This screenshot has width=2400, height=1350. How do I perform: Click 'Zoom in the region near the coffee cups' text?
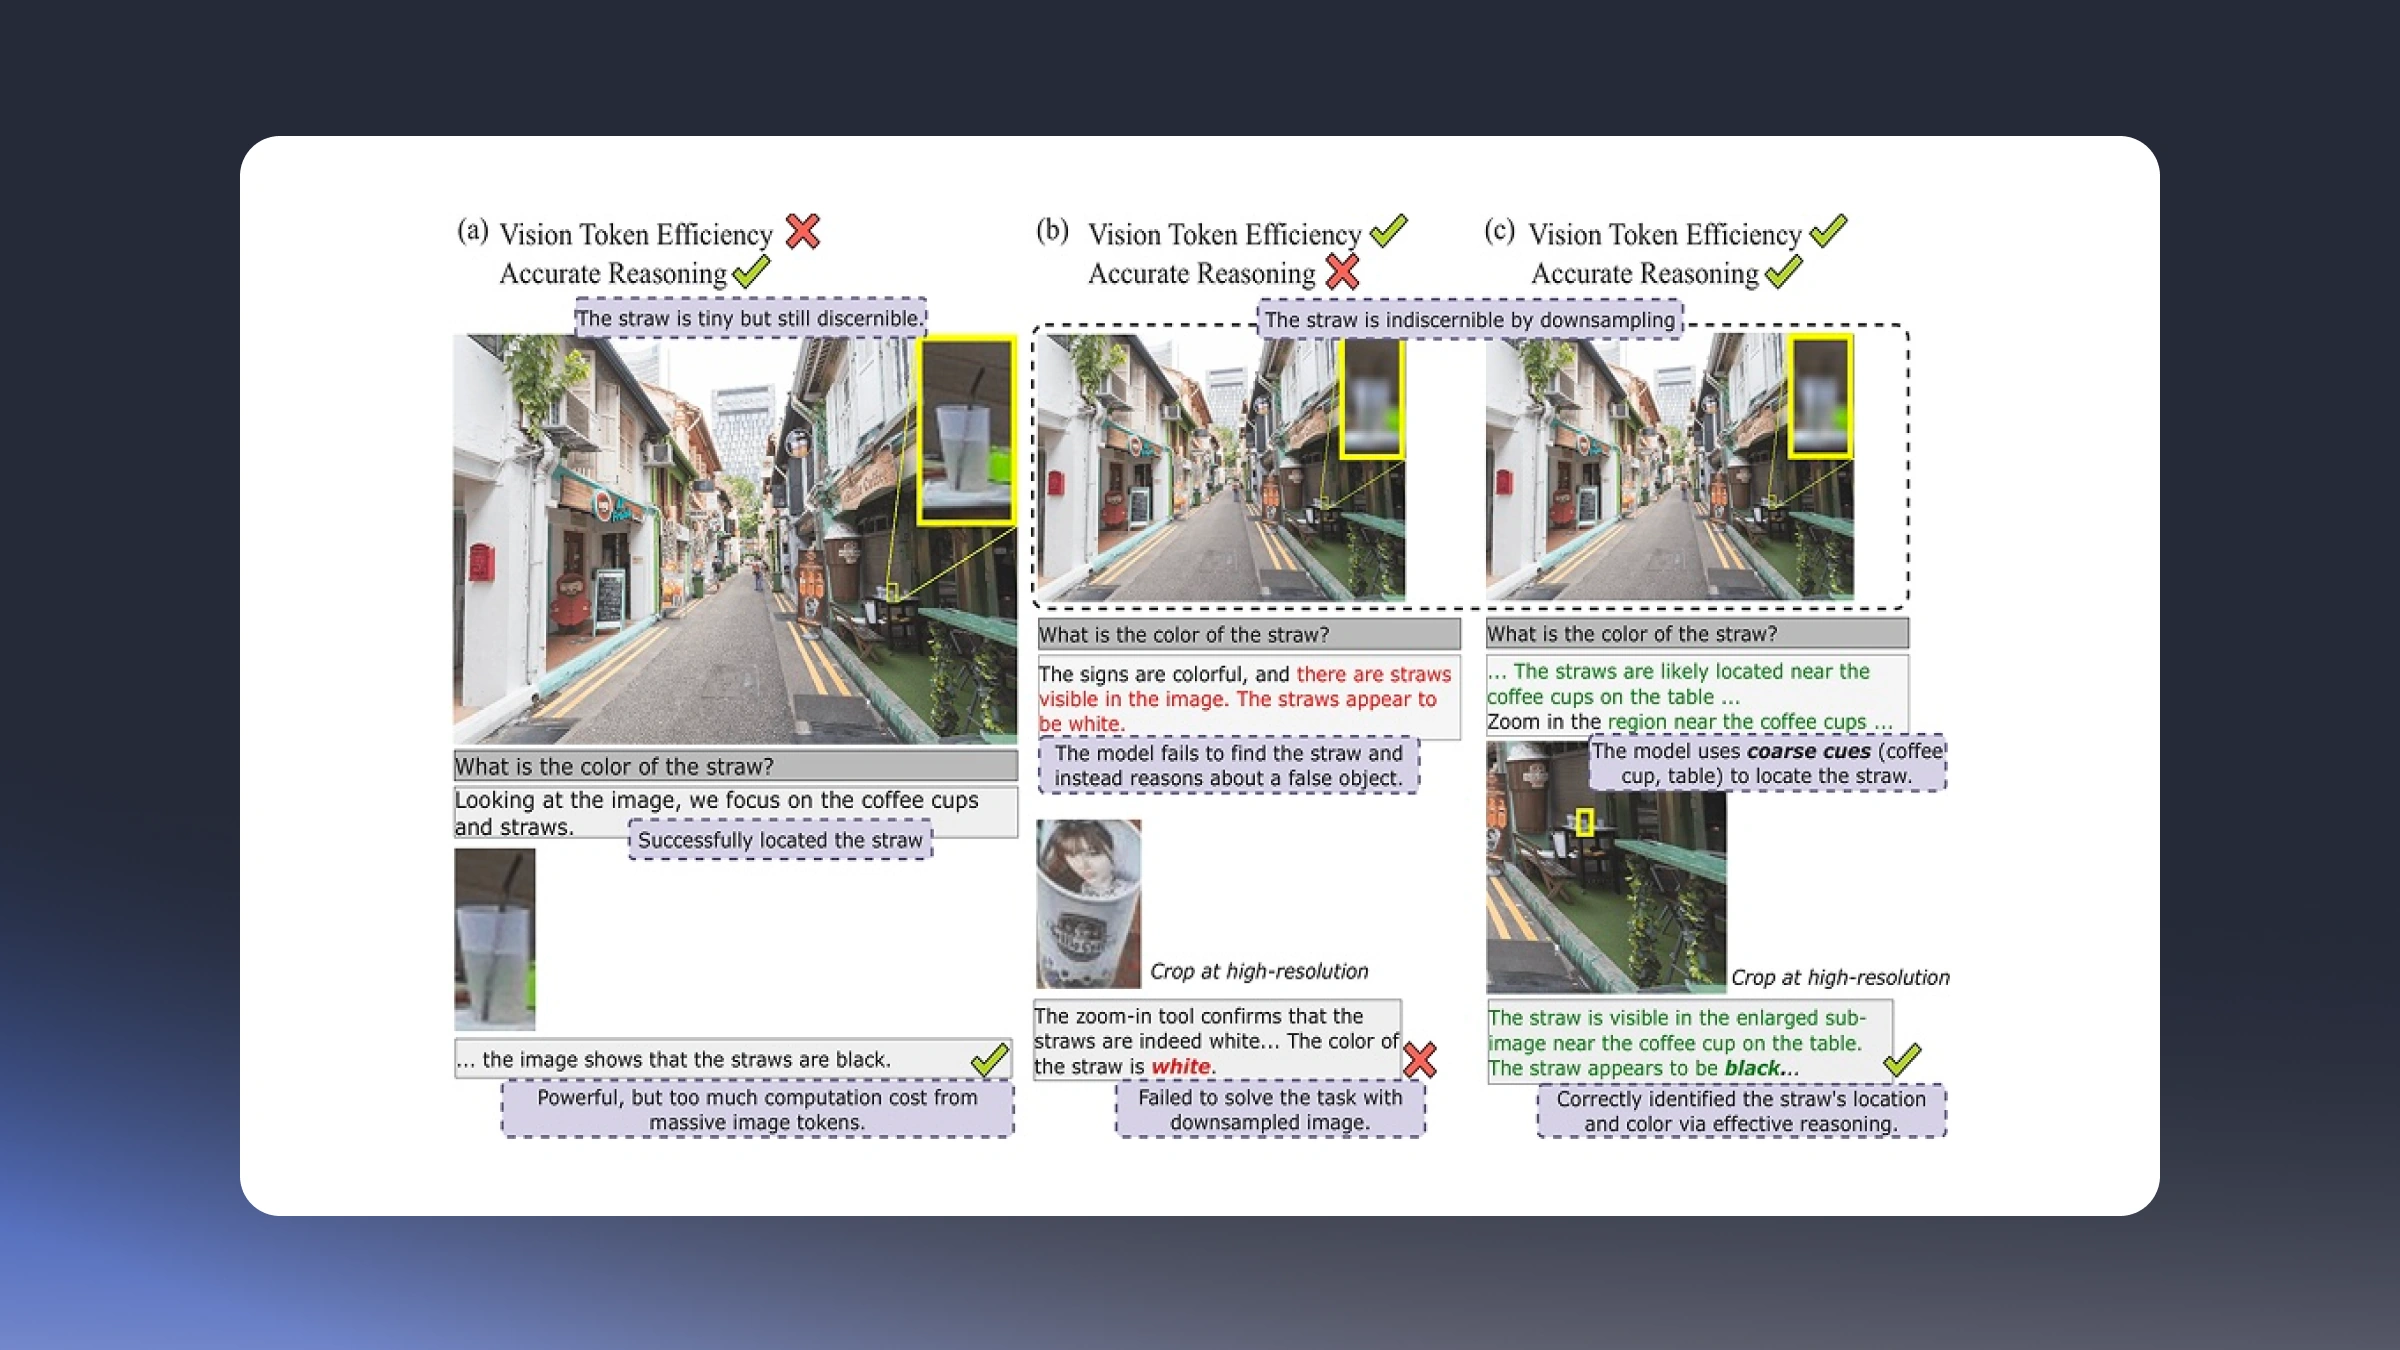[x=1689, y=722]
